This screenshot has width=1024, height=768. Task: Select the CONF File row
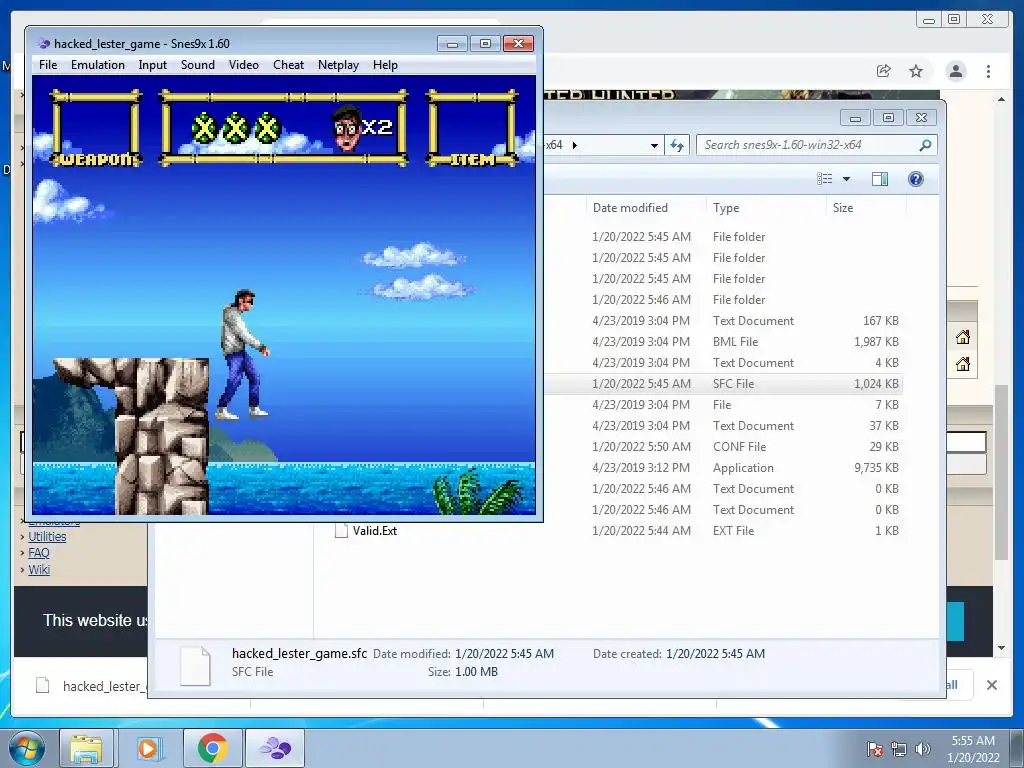click(722, 447)
